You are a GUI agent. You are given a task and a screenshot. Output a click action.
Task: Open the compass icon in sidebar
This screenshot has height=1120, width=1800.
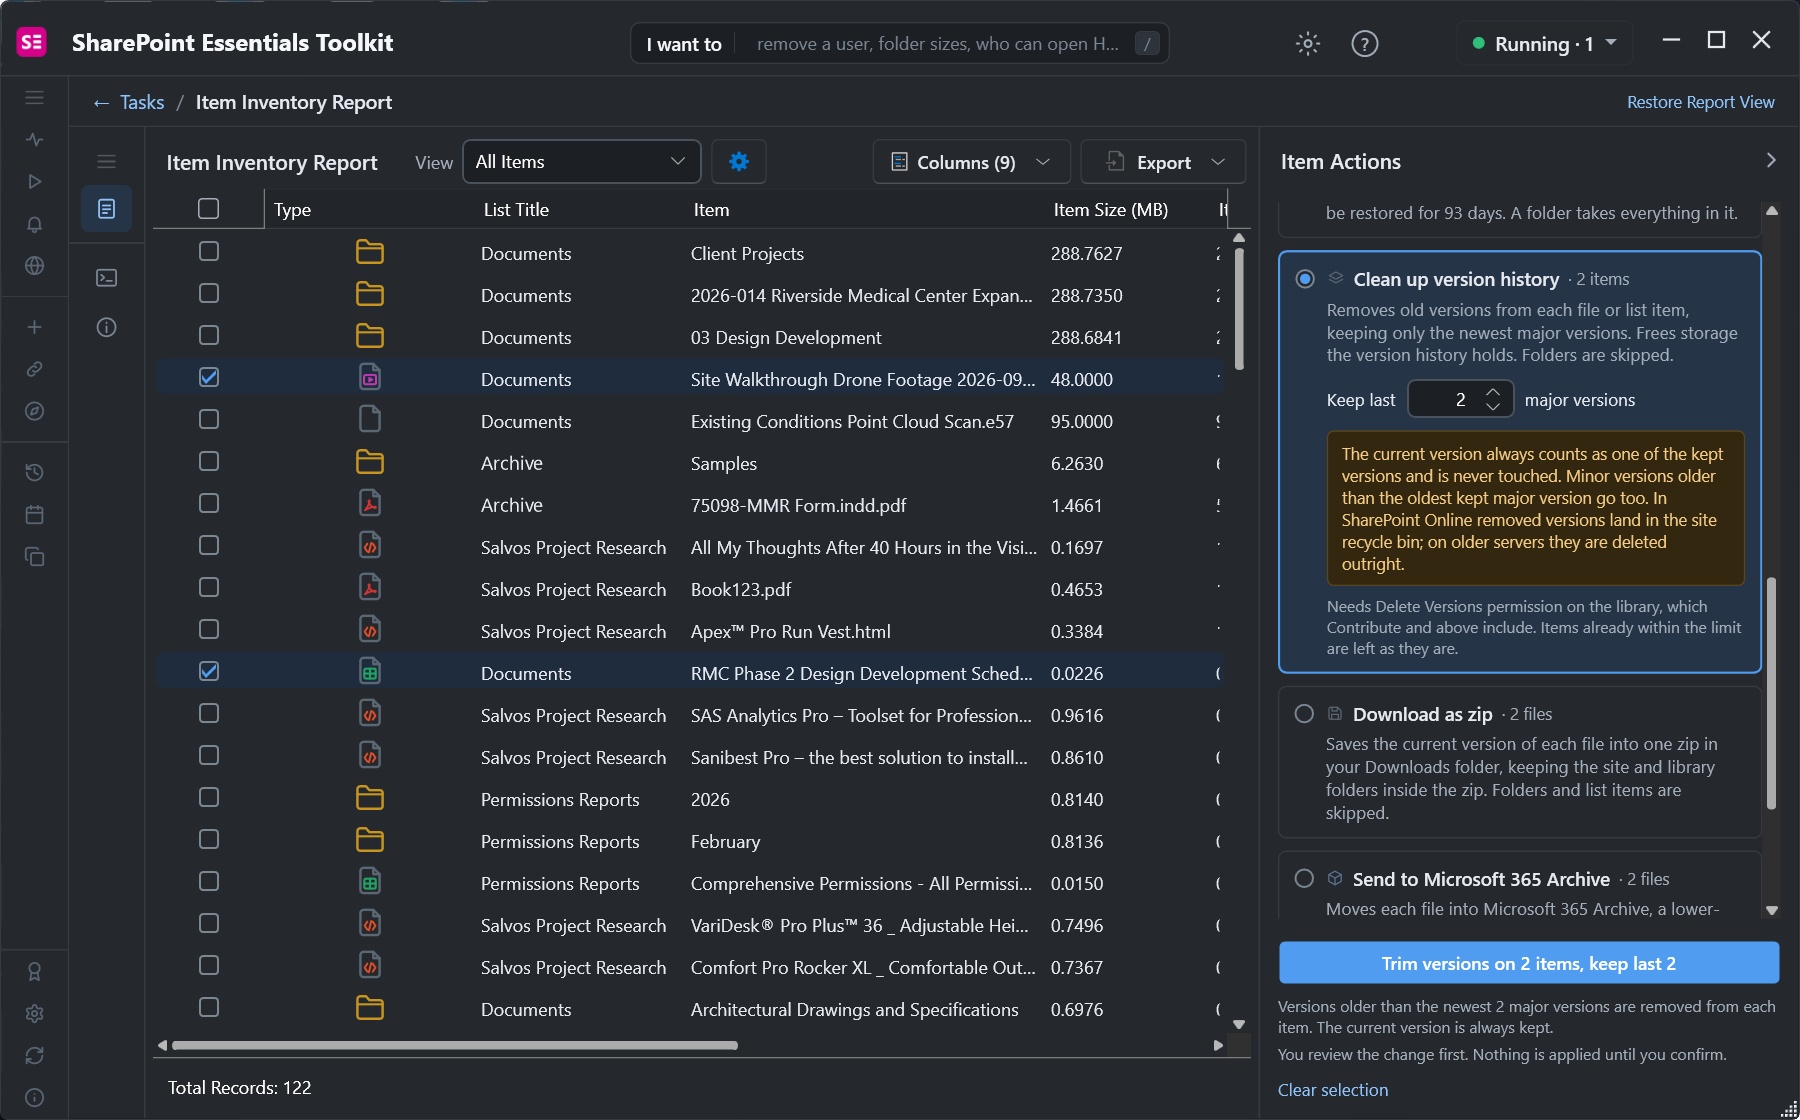tap(35, 411)
